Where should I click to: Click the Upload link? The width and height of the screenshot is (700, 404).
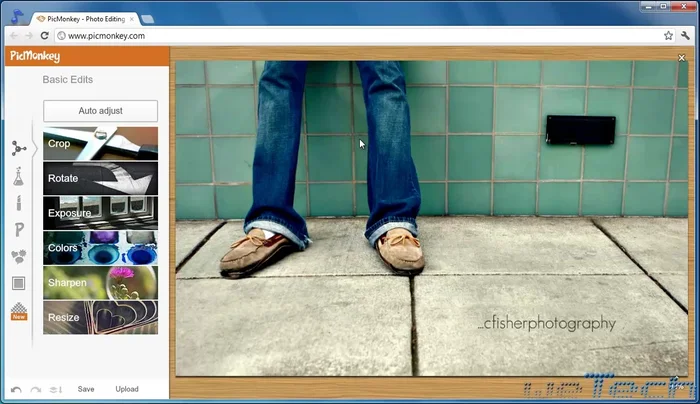tap(127, 389)
